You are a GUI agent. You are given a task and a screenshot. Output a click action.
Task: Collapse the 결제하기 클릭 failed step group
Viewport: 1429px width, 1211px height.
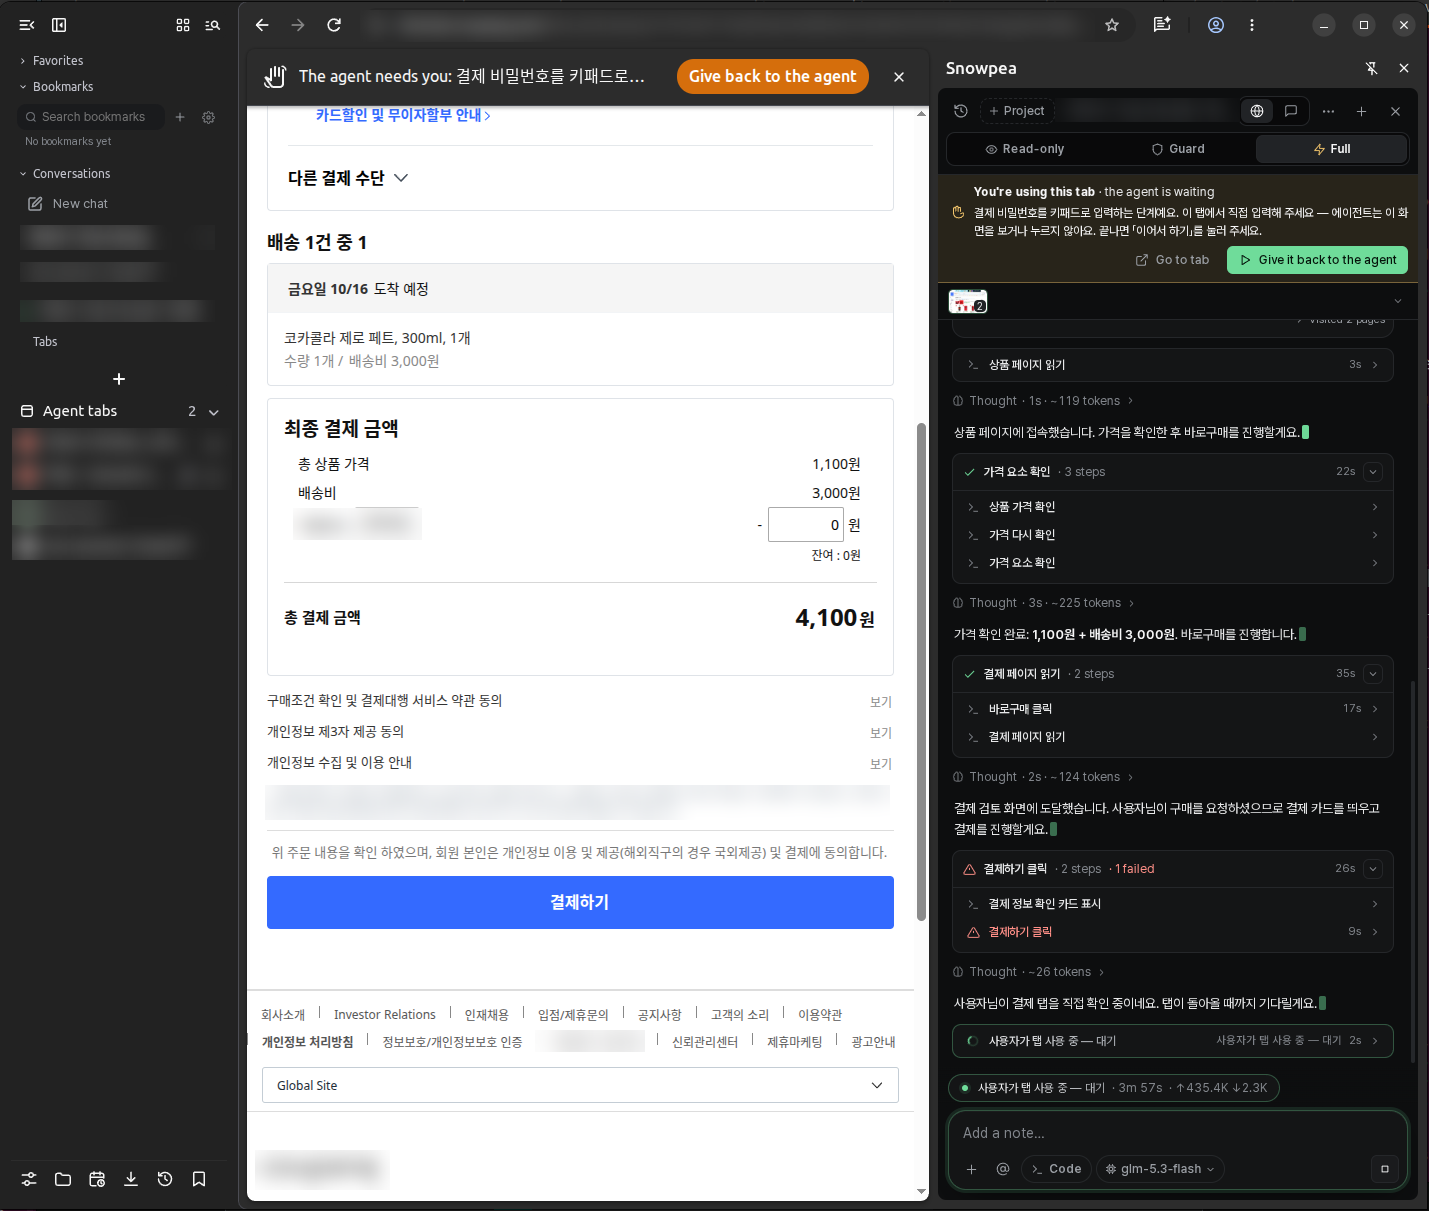(1373, 869)
